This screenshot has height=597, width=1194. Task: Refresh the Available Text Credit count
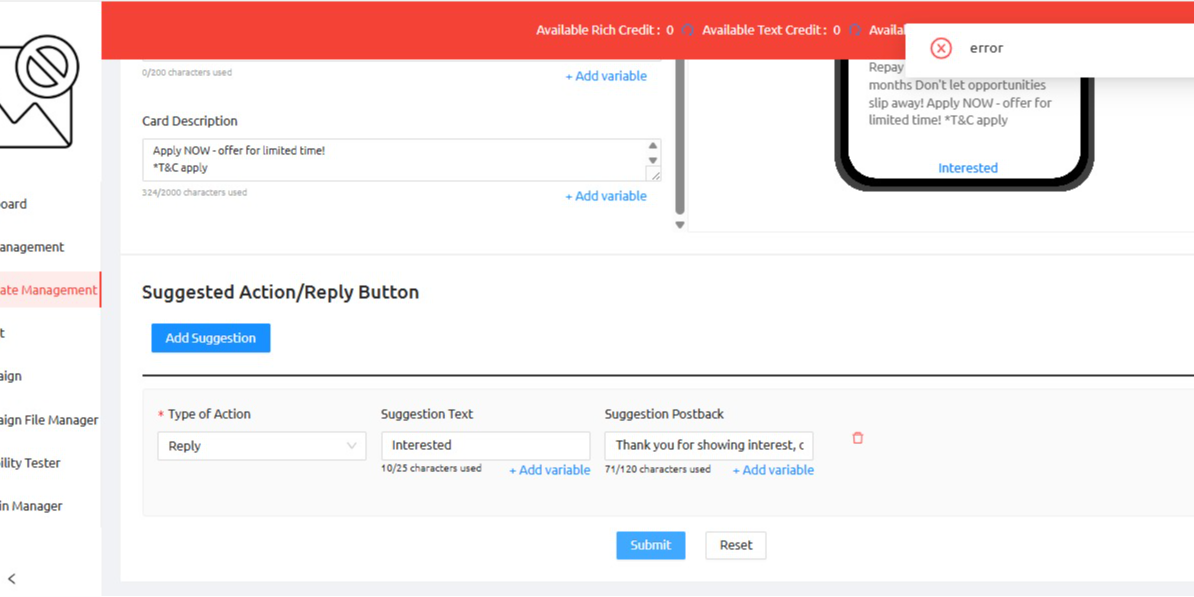pyautogui.click(x=855, y=30)
